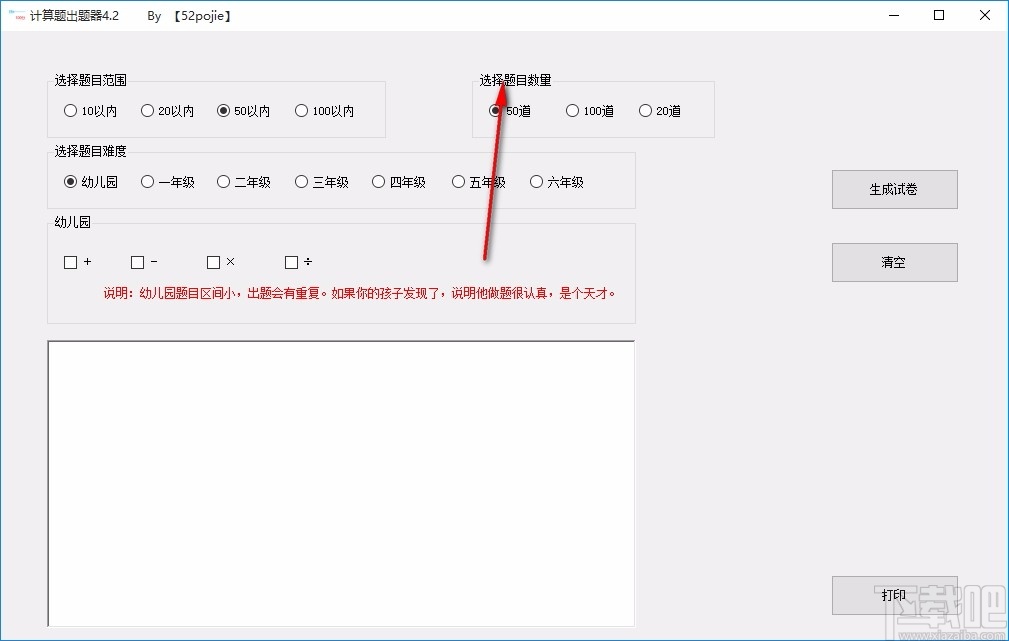Choose the 五年级 difficulty option
The height and width of the screenshot is (641, 1009).
point(456,181)
